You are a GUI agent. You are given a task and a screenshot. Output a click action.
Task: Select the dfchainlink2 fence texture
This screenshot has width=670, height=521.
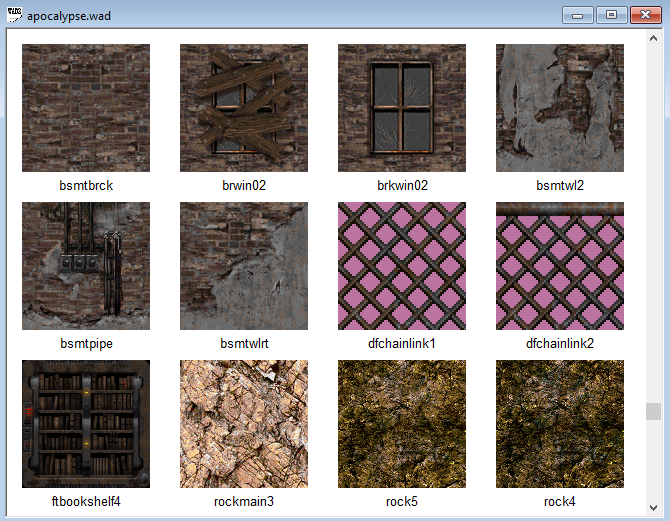(x=560, y=266)
